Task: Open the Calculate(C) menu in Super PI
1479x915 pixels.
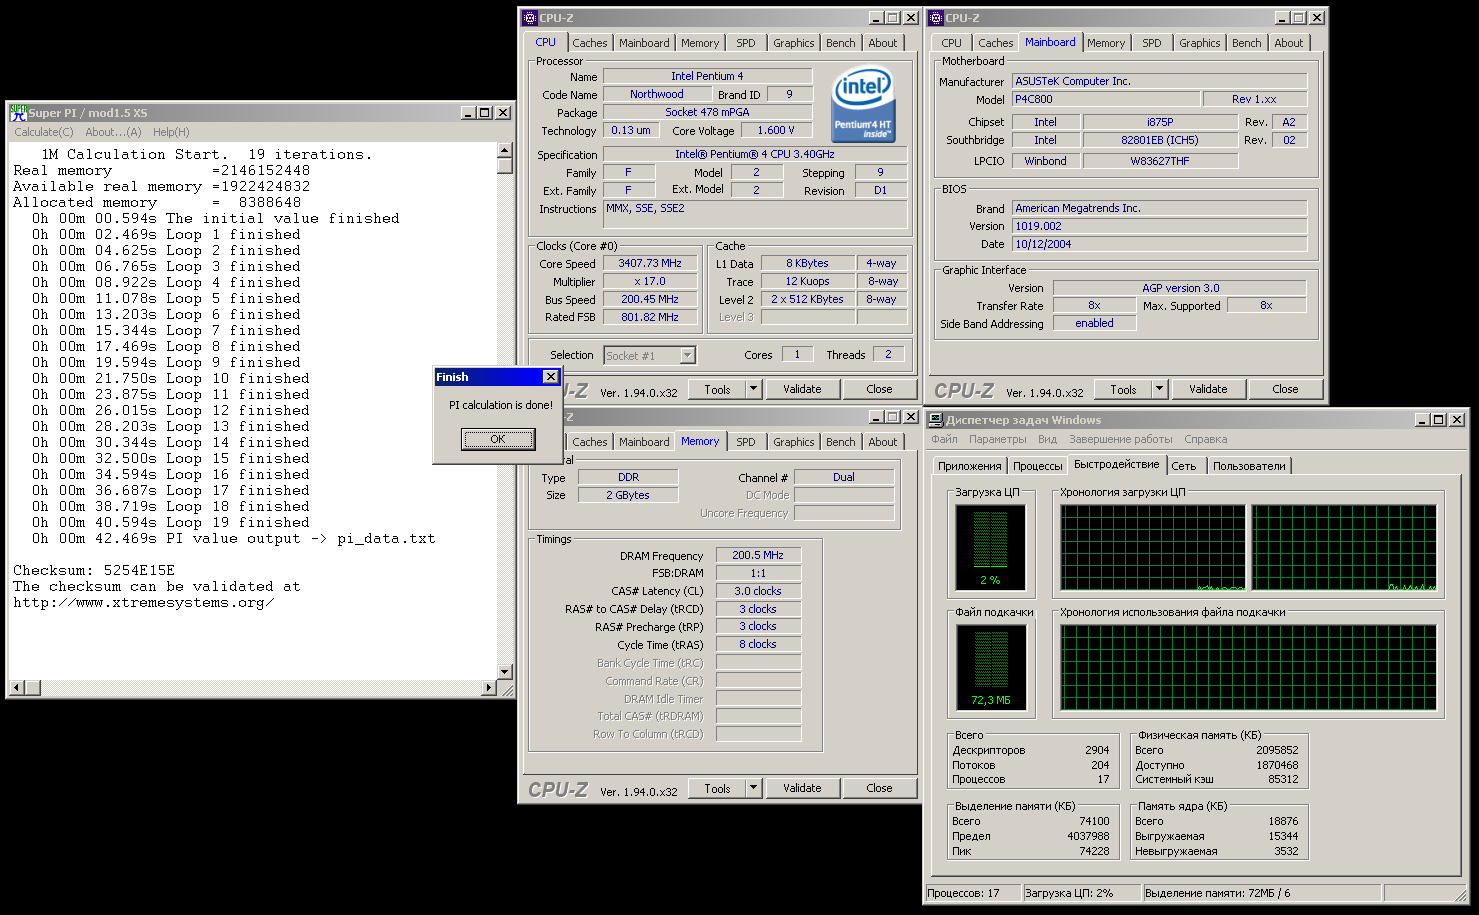Action: pyautogui.click(x=44, y=132)
